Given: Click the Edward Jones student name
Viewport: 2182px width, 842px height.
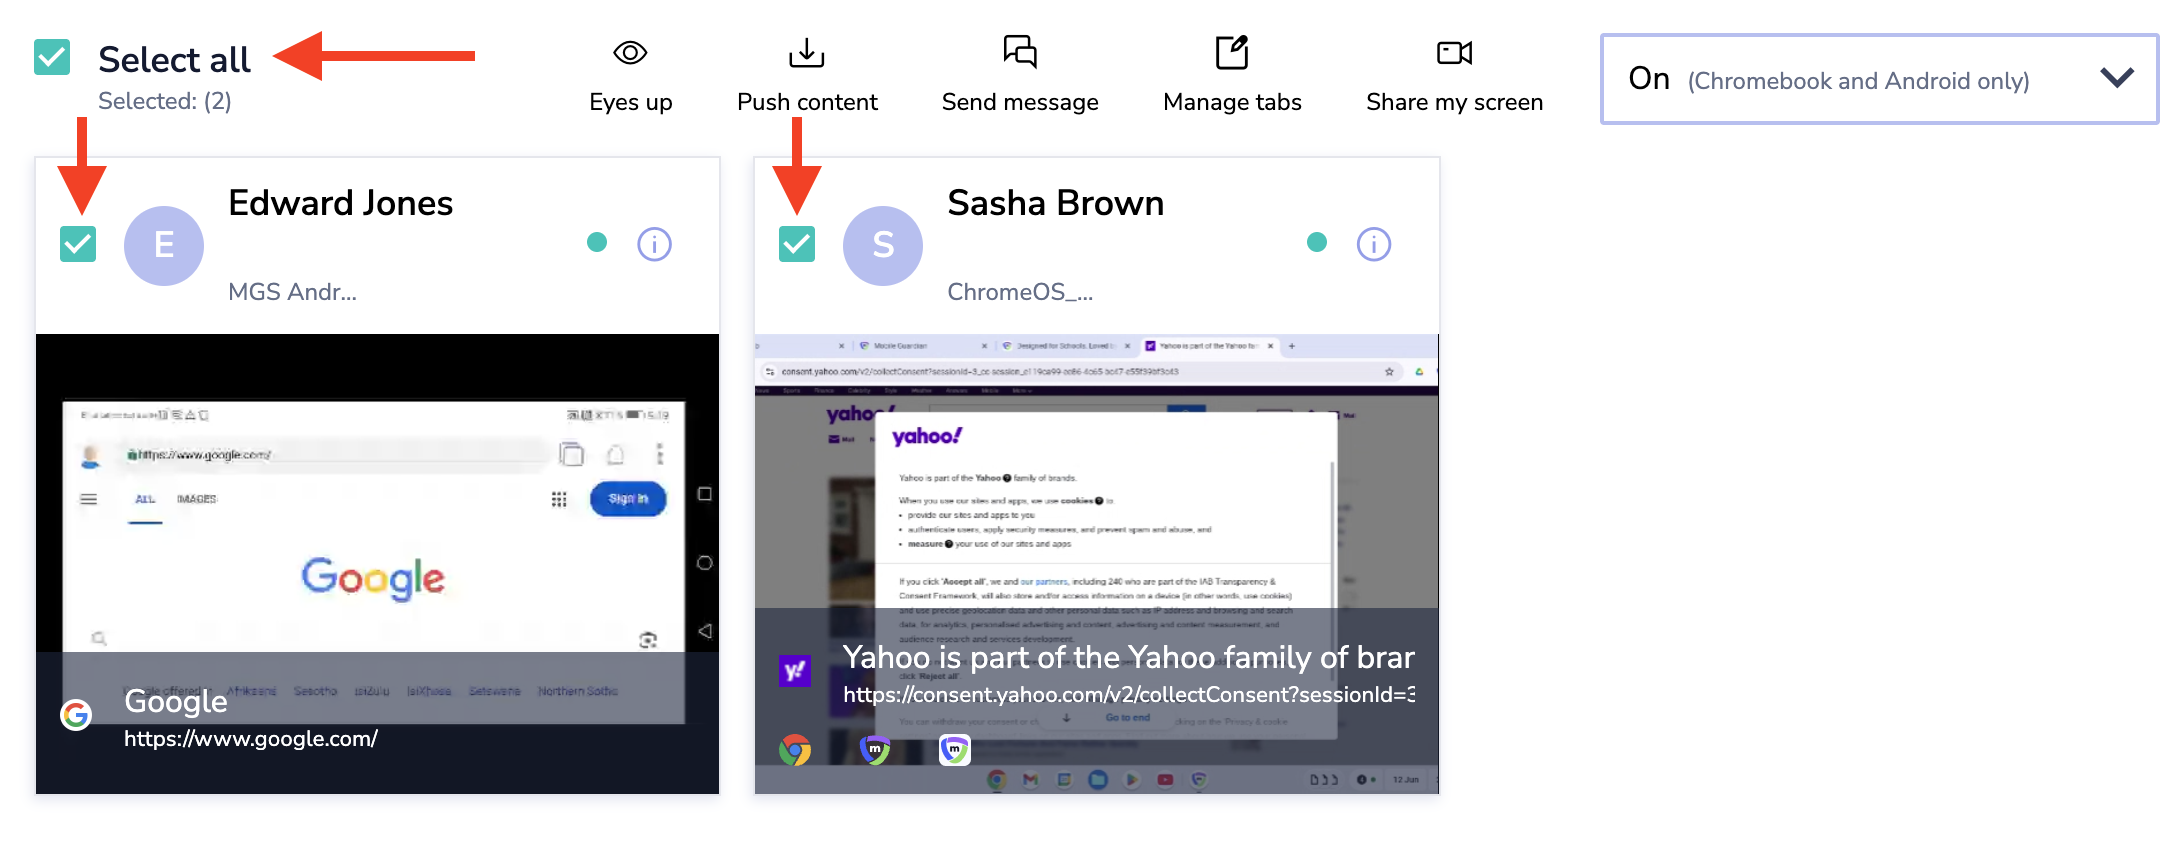Looking at the screenshot, I should (x=340, y=203).
